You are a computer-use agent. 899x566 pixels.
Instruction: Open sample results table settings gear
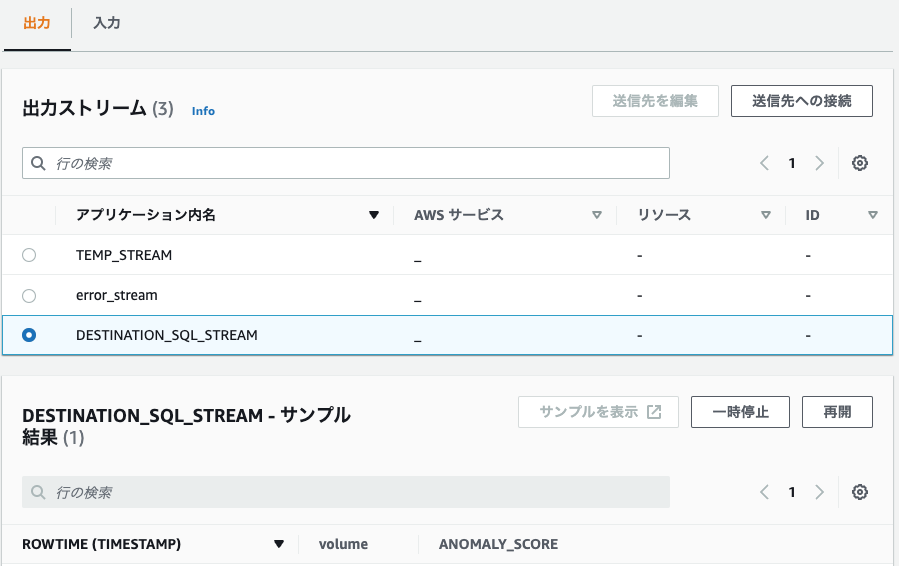click(x=859, y=492)
